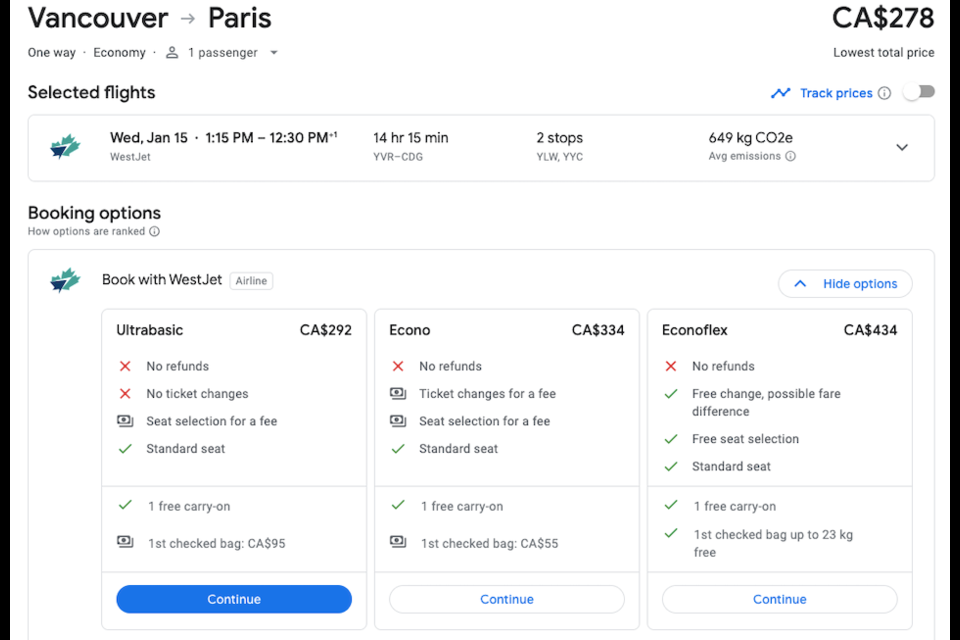Click the WestJet logo beside Book with WestJet
Screen dimensions: 960x640
65,280
